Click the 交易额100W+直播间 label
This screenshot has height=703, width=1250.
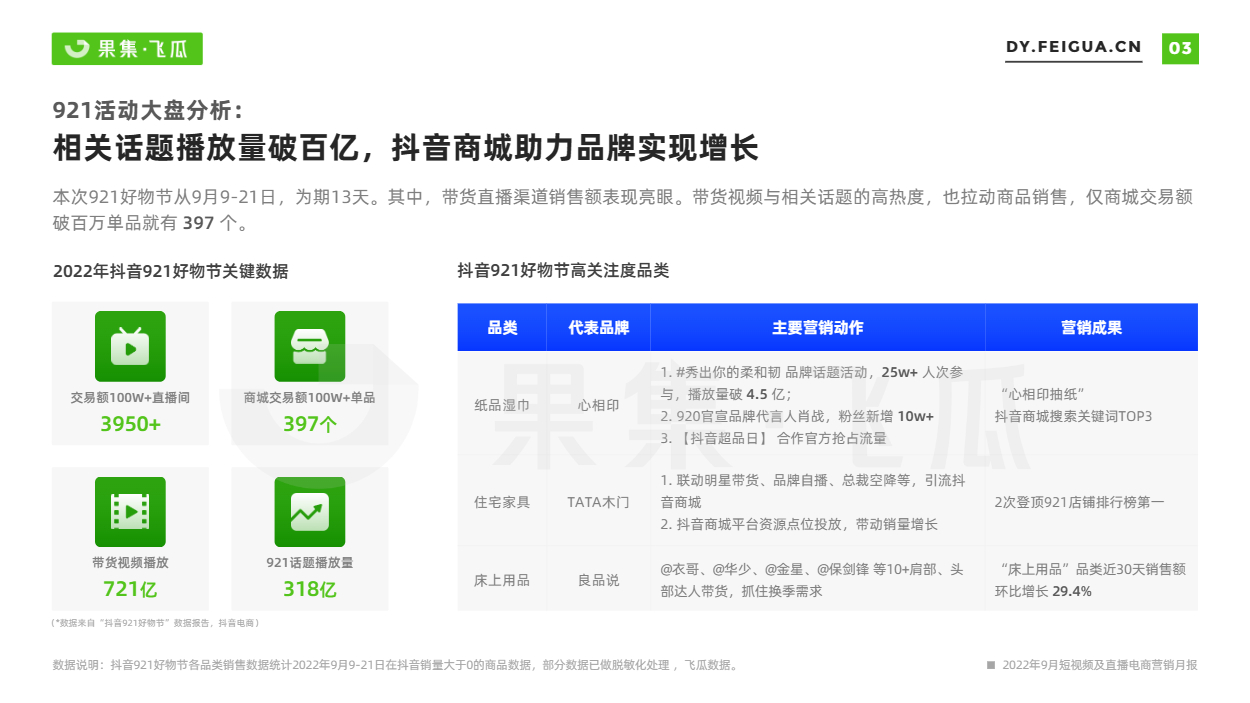click(x=130, y=397)
